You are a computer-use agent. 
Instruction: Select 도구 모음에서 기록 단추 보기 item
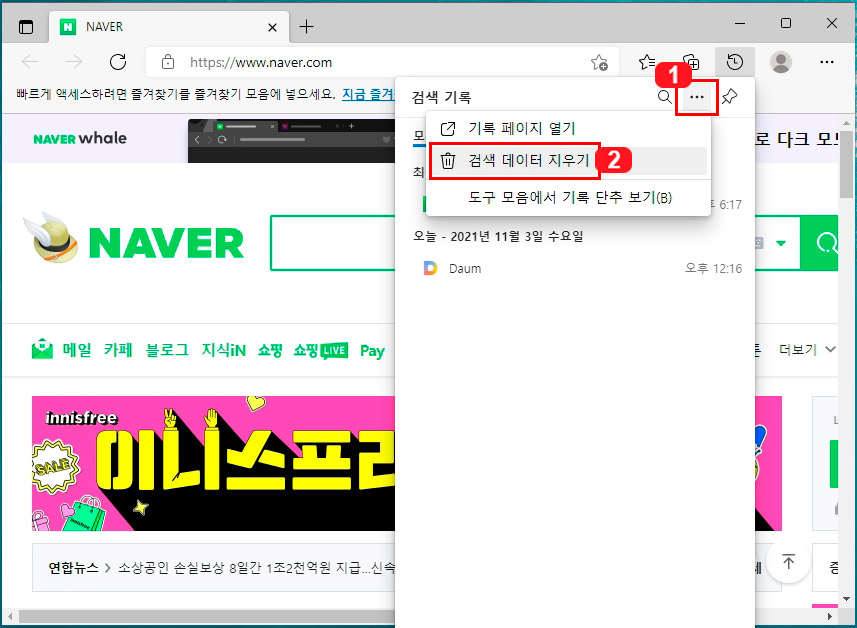tap(568, 197)
